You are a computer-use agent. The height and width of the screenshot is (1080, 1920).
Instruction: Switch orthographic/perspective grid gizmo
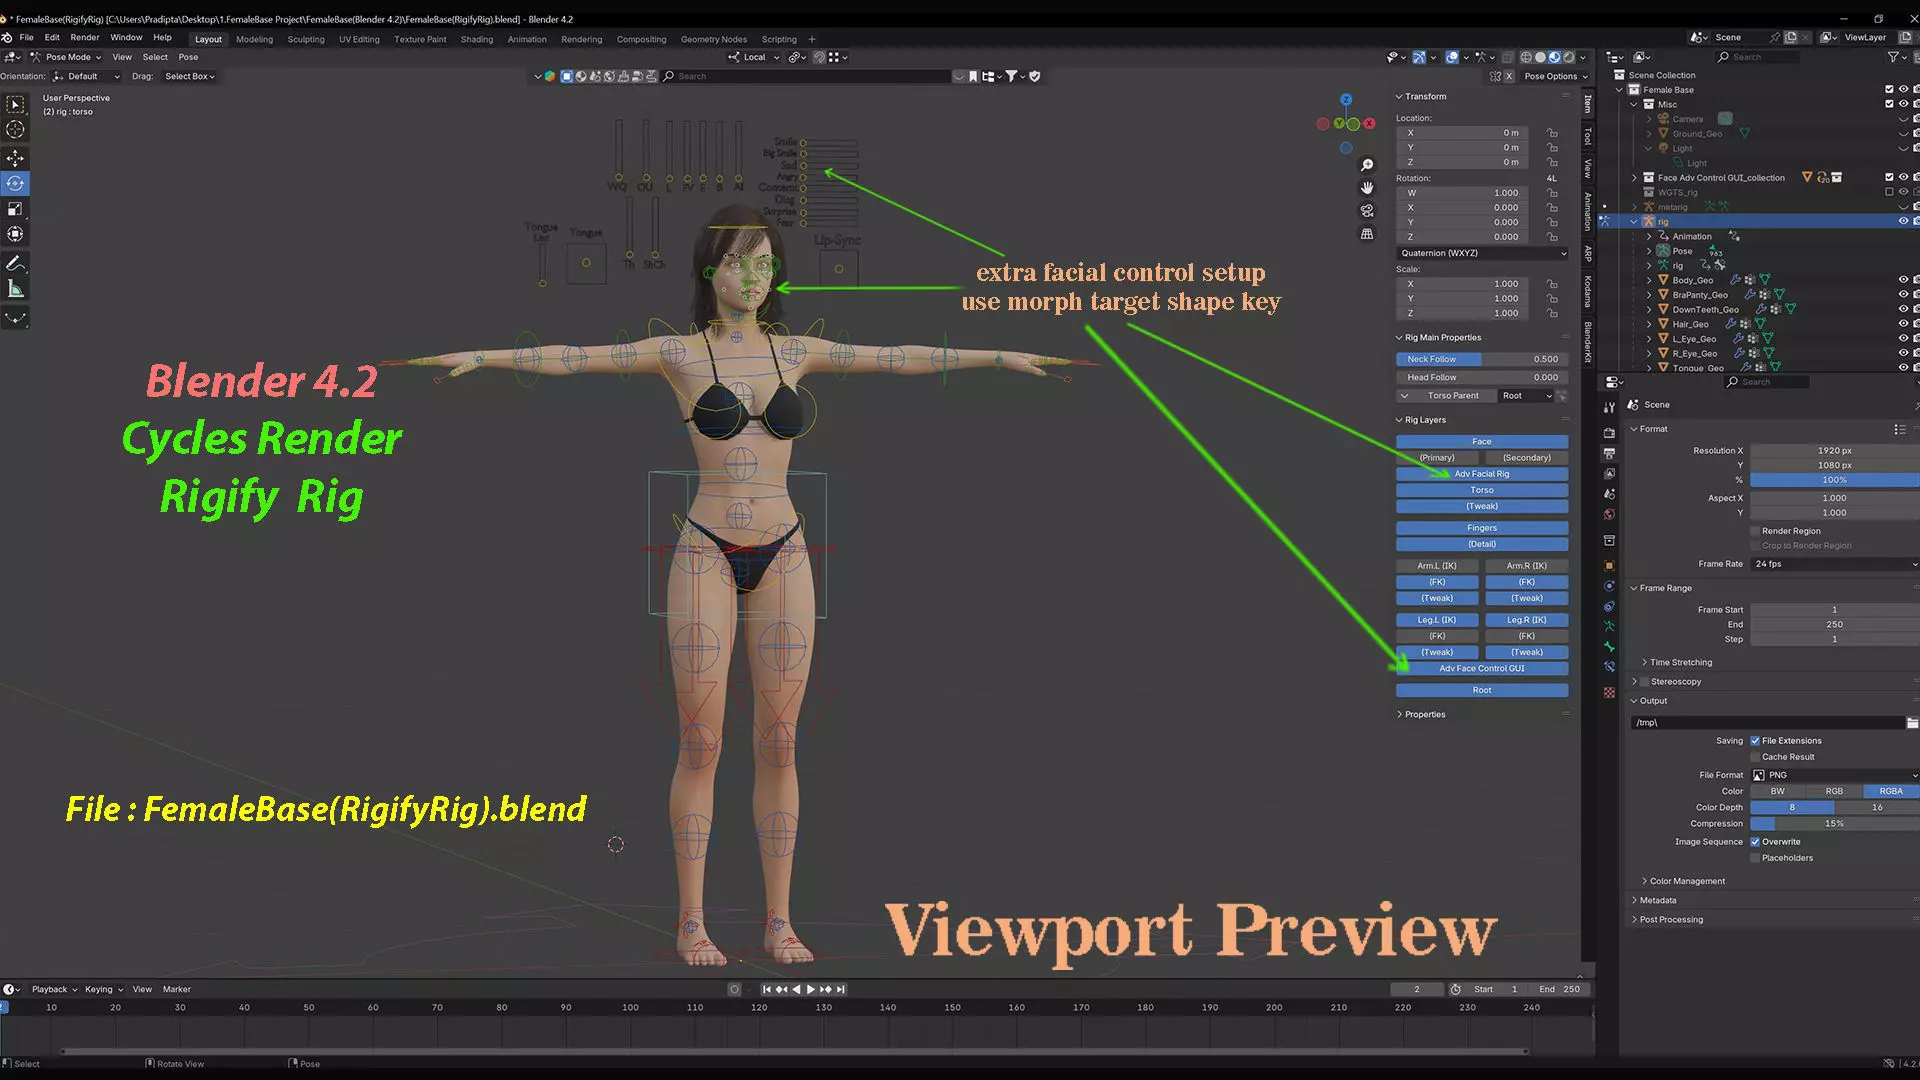tap(1367, 234)
